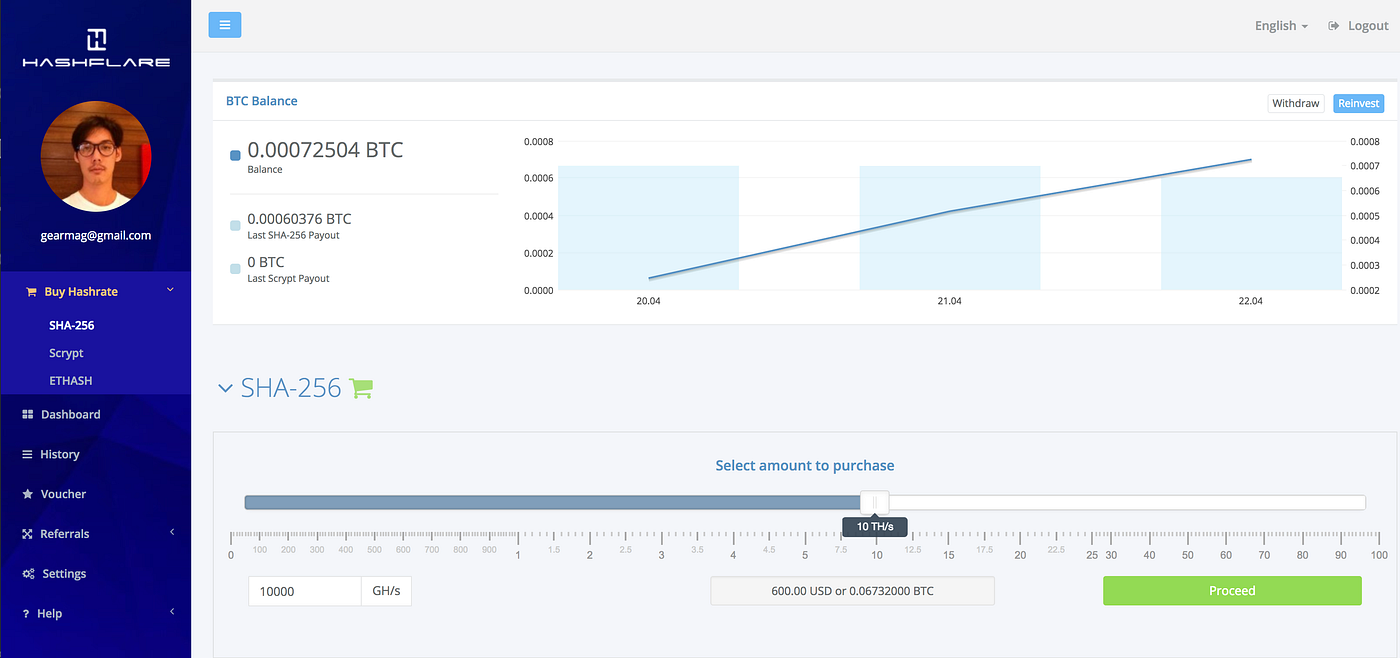Click the 21.04 date label on chart
Viewport: 1400px width, 658px height.
coord(949,301)
